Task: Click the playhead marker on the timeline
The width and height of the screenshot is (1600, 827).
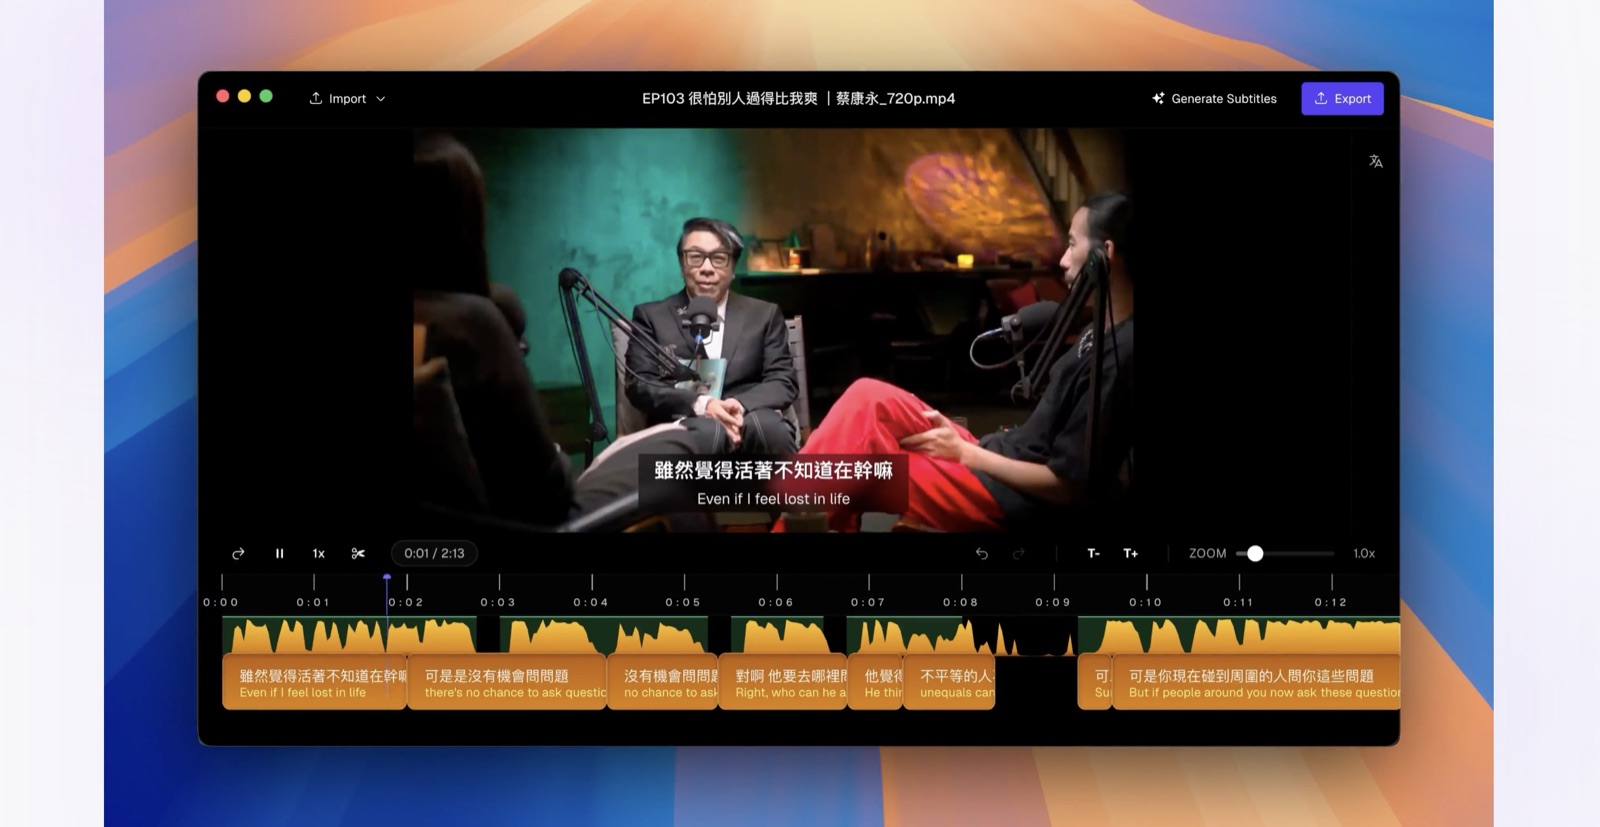Action: [x=387, y=577]
